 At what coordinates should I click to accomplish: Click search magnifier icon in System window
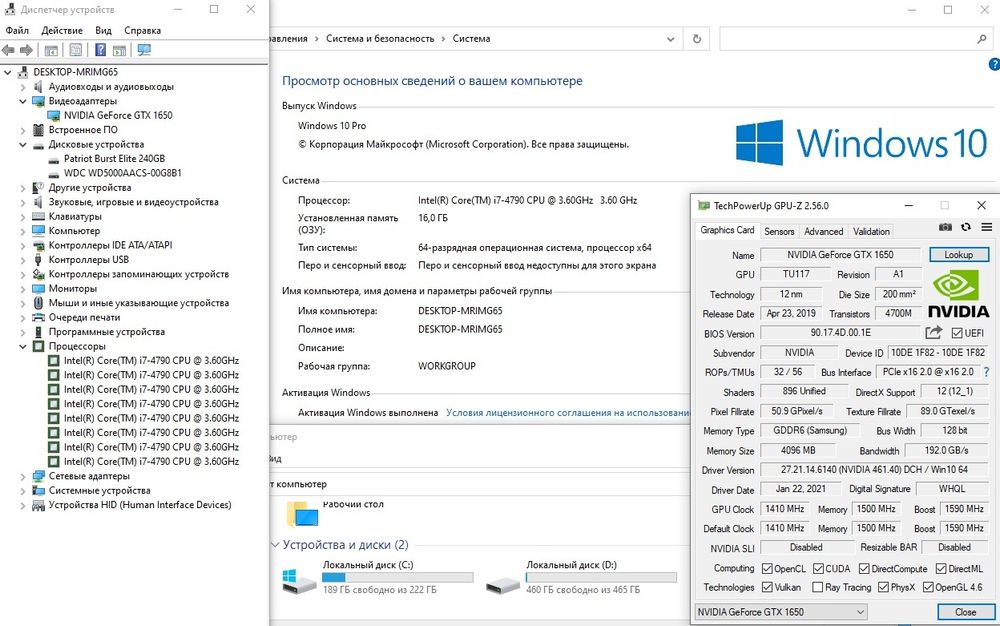982,39
